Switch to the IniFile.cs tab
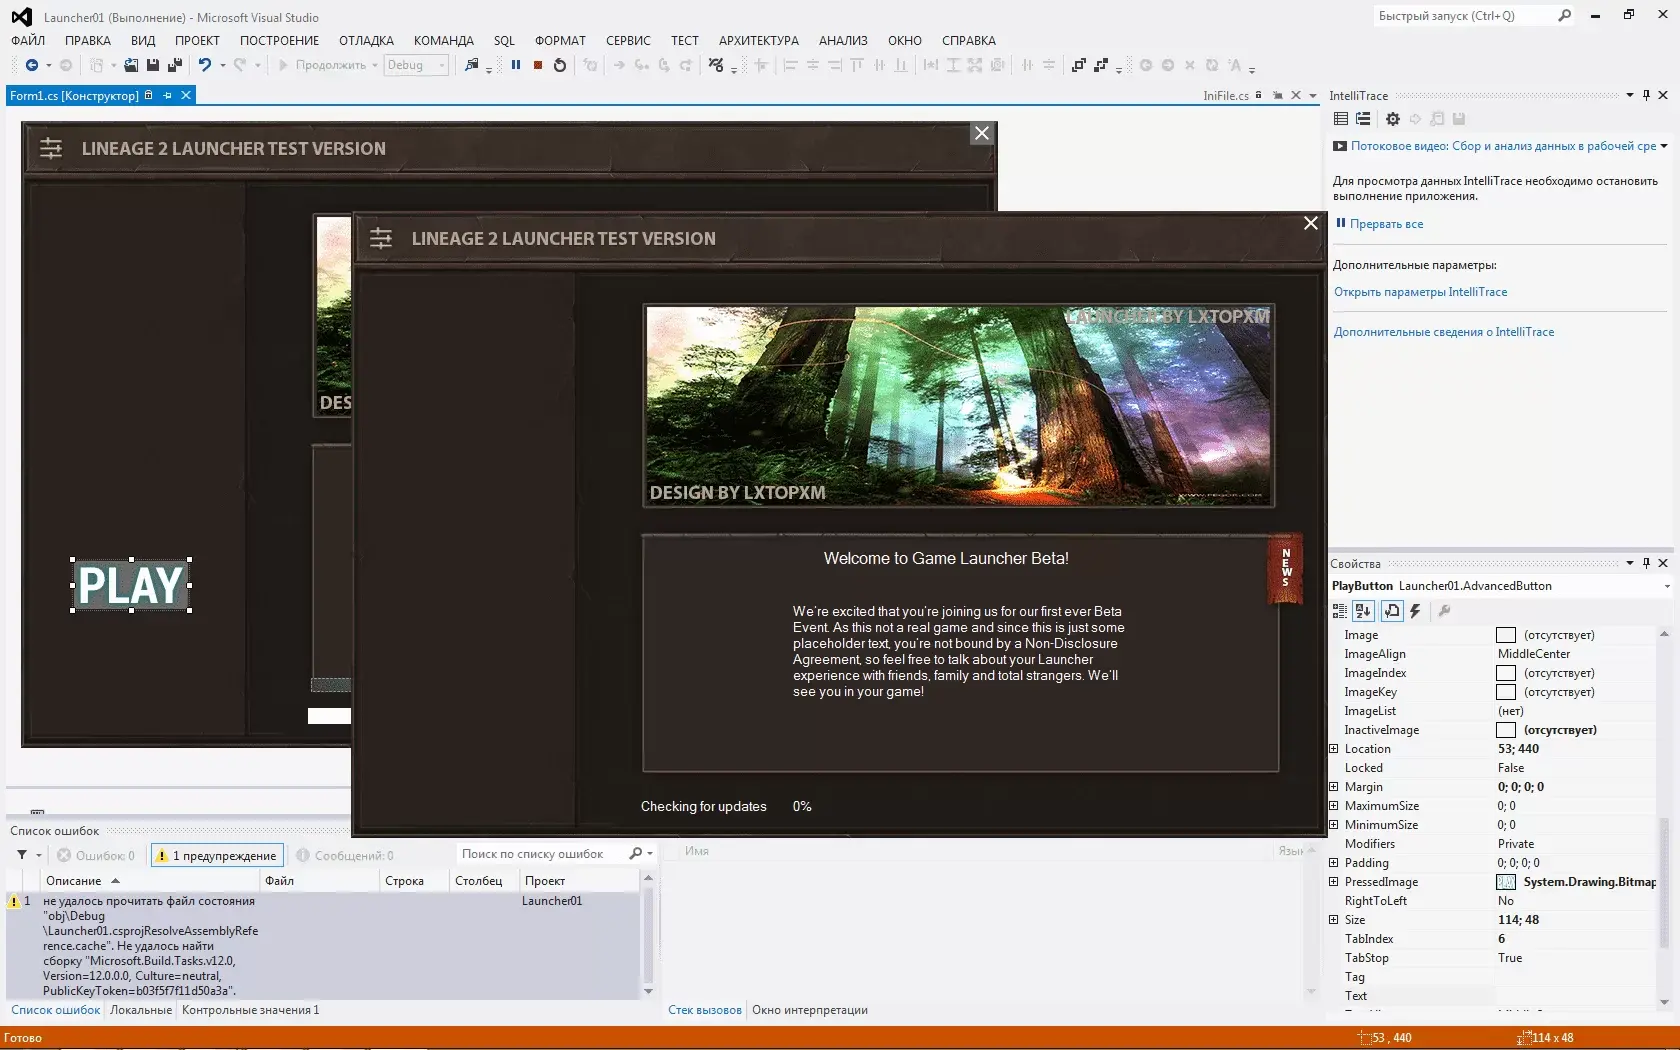1680x1050 pixels. pyautogui.click(x=1226, y=95)
